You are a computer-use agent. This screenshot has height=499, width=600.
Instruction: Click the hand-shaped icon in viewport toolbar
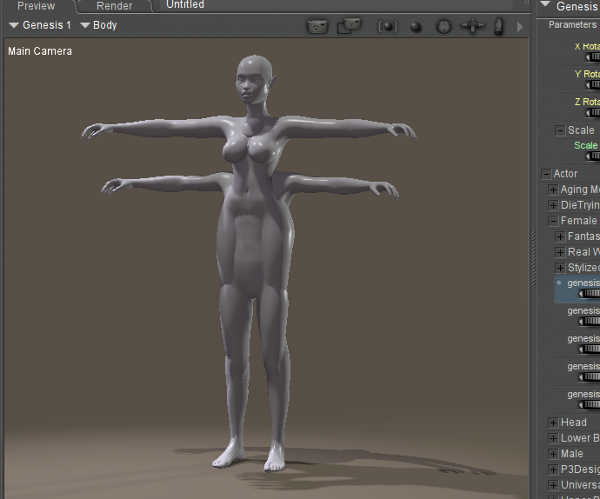pos(499,26)
